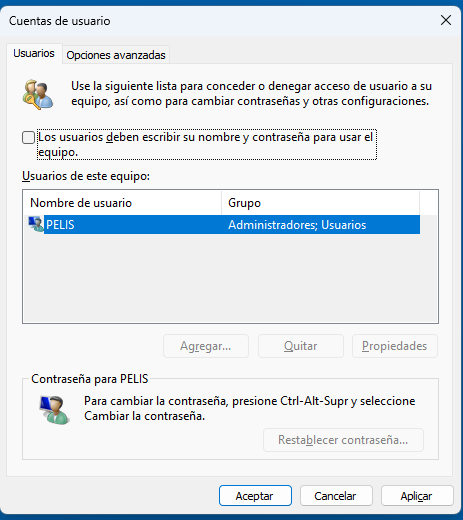463x520 pixels.
Task: Click the Administradores; Usuarios group cell
Action: click(297, 225)
